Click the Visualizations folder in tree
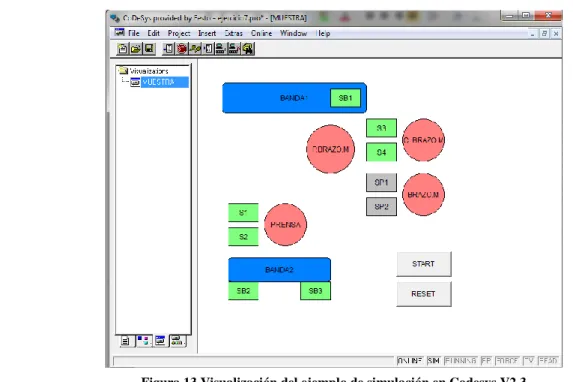The image size is (573, 382). tap(144, 71)
